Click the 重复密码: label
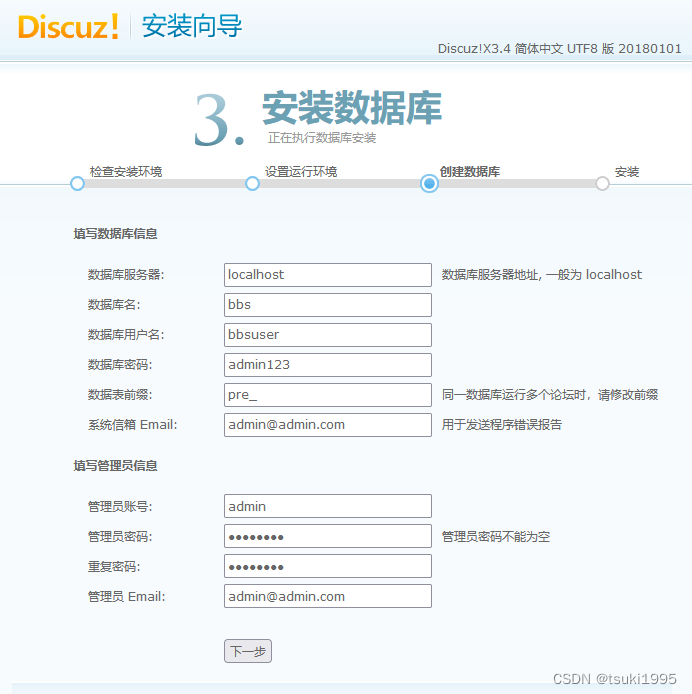Image resolution: width=692 pixels, height=694 pixels. (x=114, y=566)
